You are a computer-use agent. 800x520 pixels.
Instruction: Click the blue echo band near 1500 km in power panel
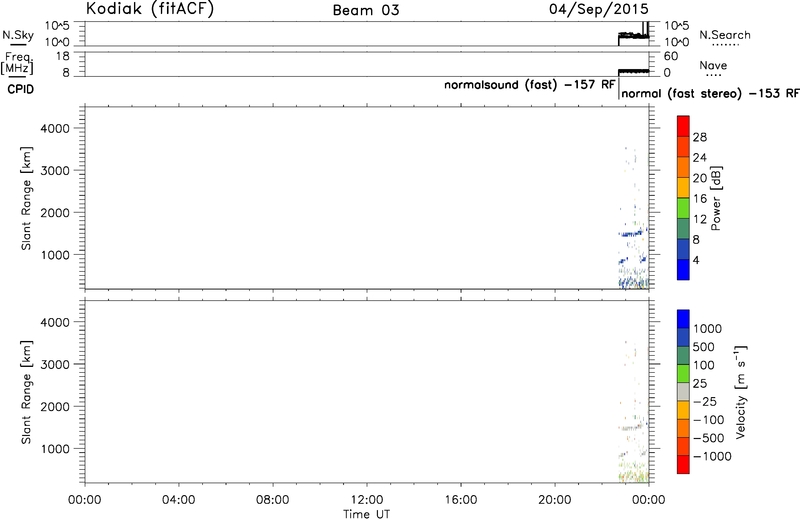click(633, 233)
